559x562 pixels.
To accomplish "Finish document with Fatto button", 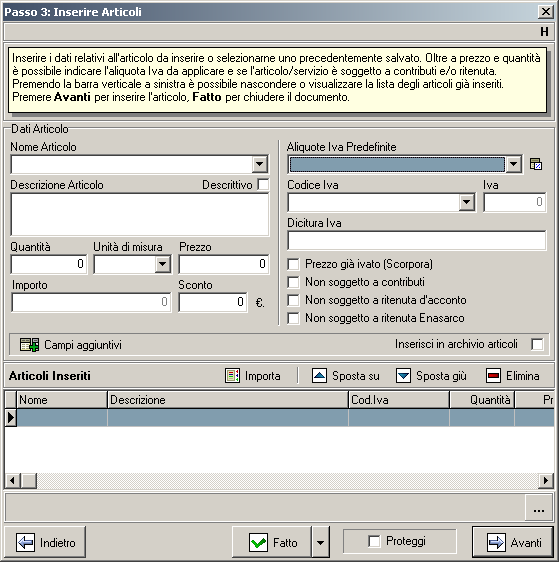I will 272,542.
